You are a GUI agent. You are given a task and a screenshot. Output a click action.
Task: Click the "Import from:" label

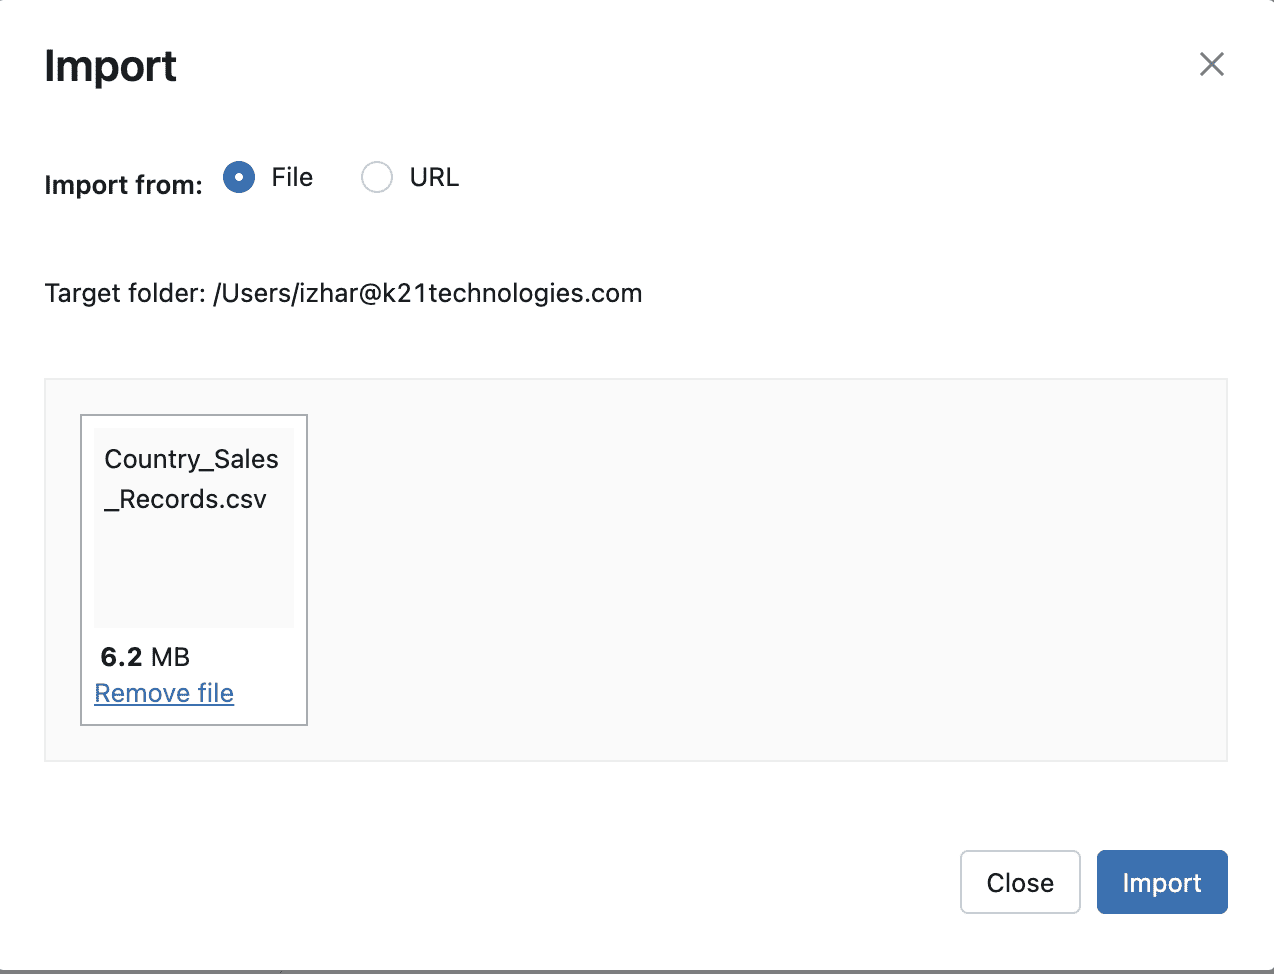coord(123,185)
